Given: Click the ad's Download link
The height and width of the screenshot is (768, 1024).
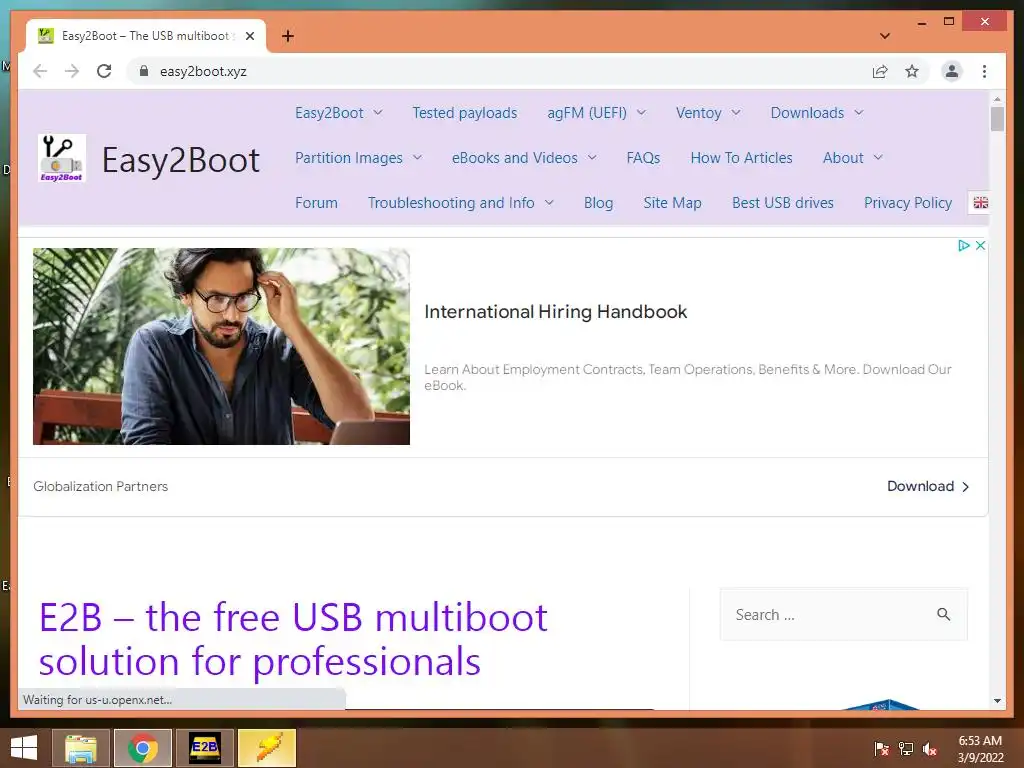Looking at the screenshot, I should coord(927,486).
